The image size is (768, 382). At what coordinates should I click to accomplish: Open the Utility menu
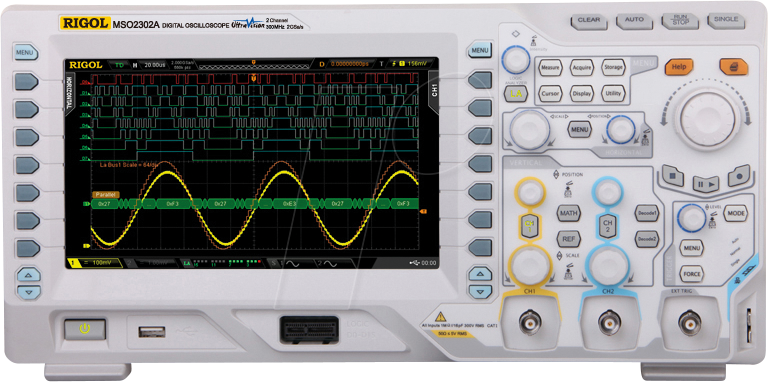[x=613, y=94]
